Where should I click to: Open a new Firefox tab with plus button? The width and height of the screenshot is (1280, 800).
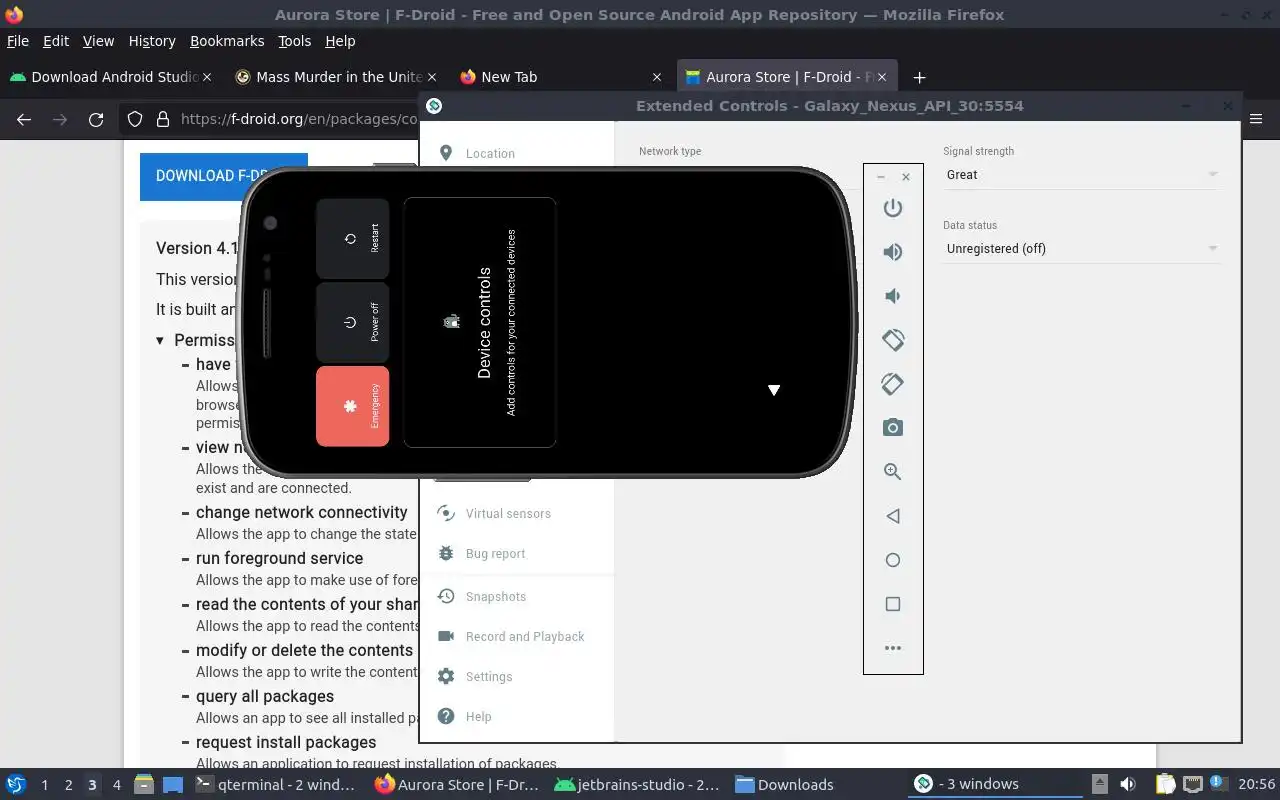pos(919,77)
